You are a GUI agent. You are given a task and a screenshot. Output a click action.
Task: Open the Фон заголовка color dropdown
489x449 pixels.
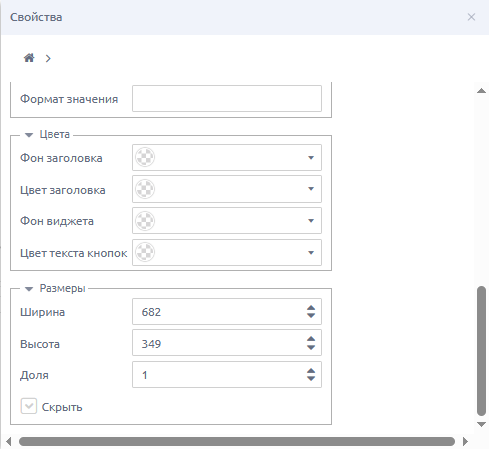[x=311, y=158]
